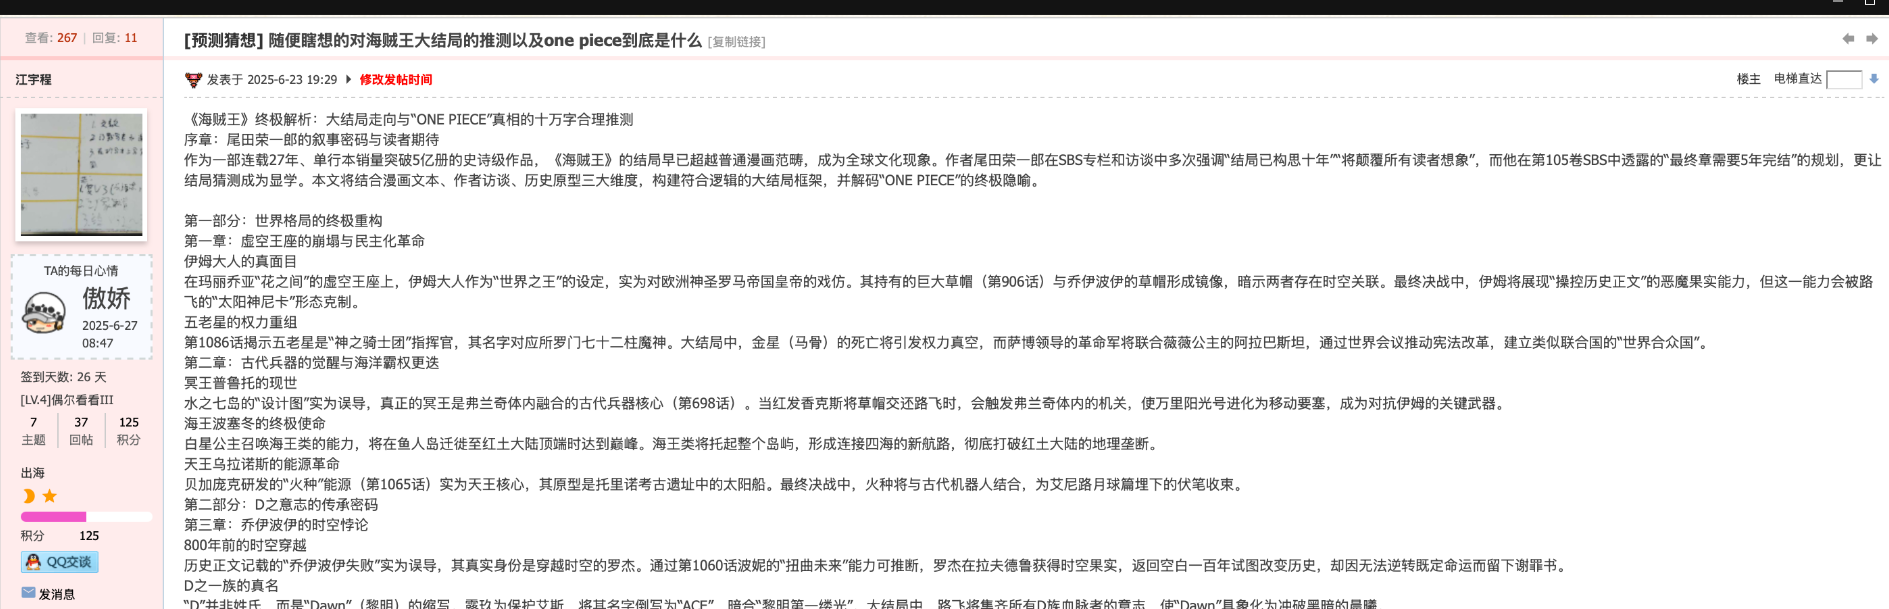Click the subheading 800年前的时空穿越
The width and height of the screenshot is (1889, 609).
245,545
